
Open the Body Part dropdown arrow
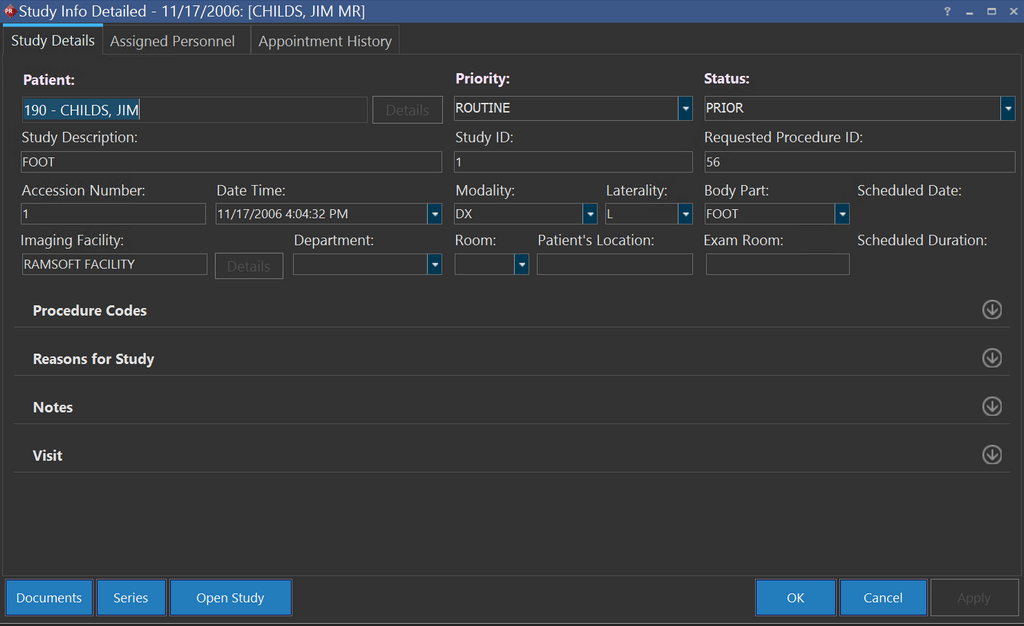coord(842,214)
